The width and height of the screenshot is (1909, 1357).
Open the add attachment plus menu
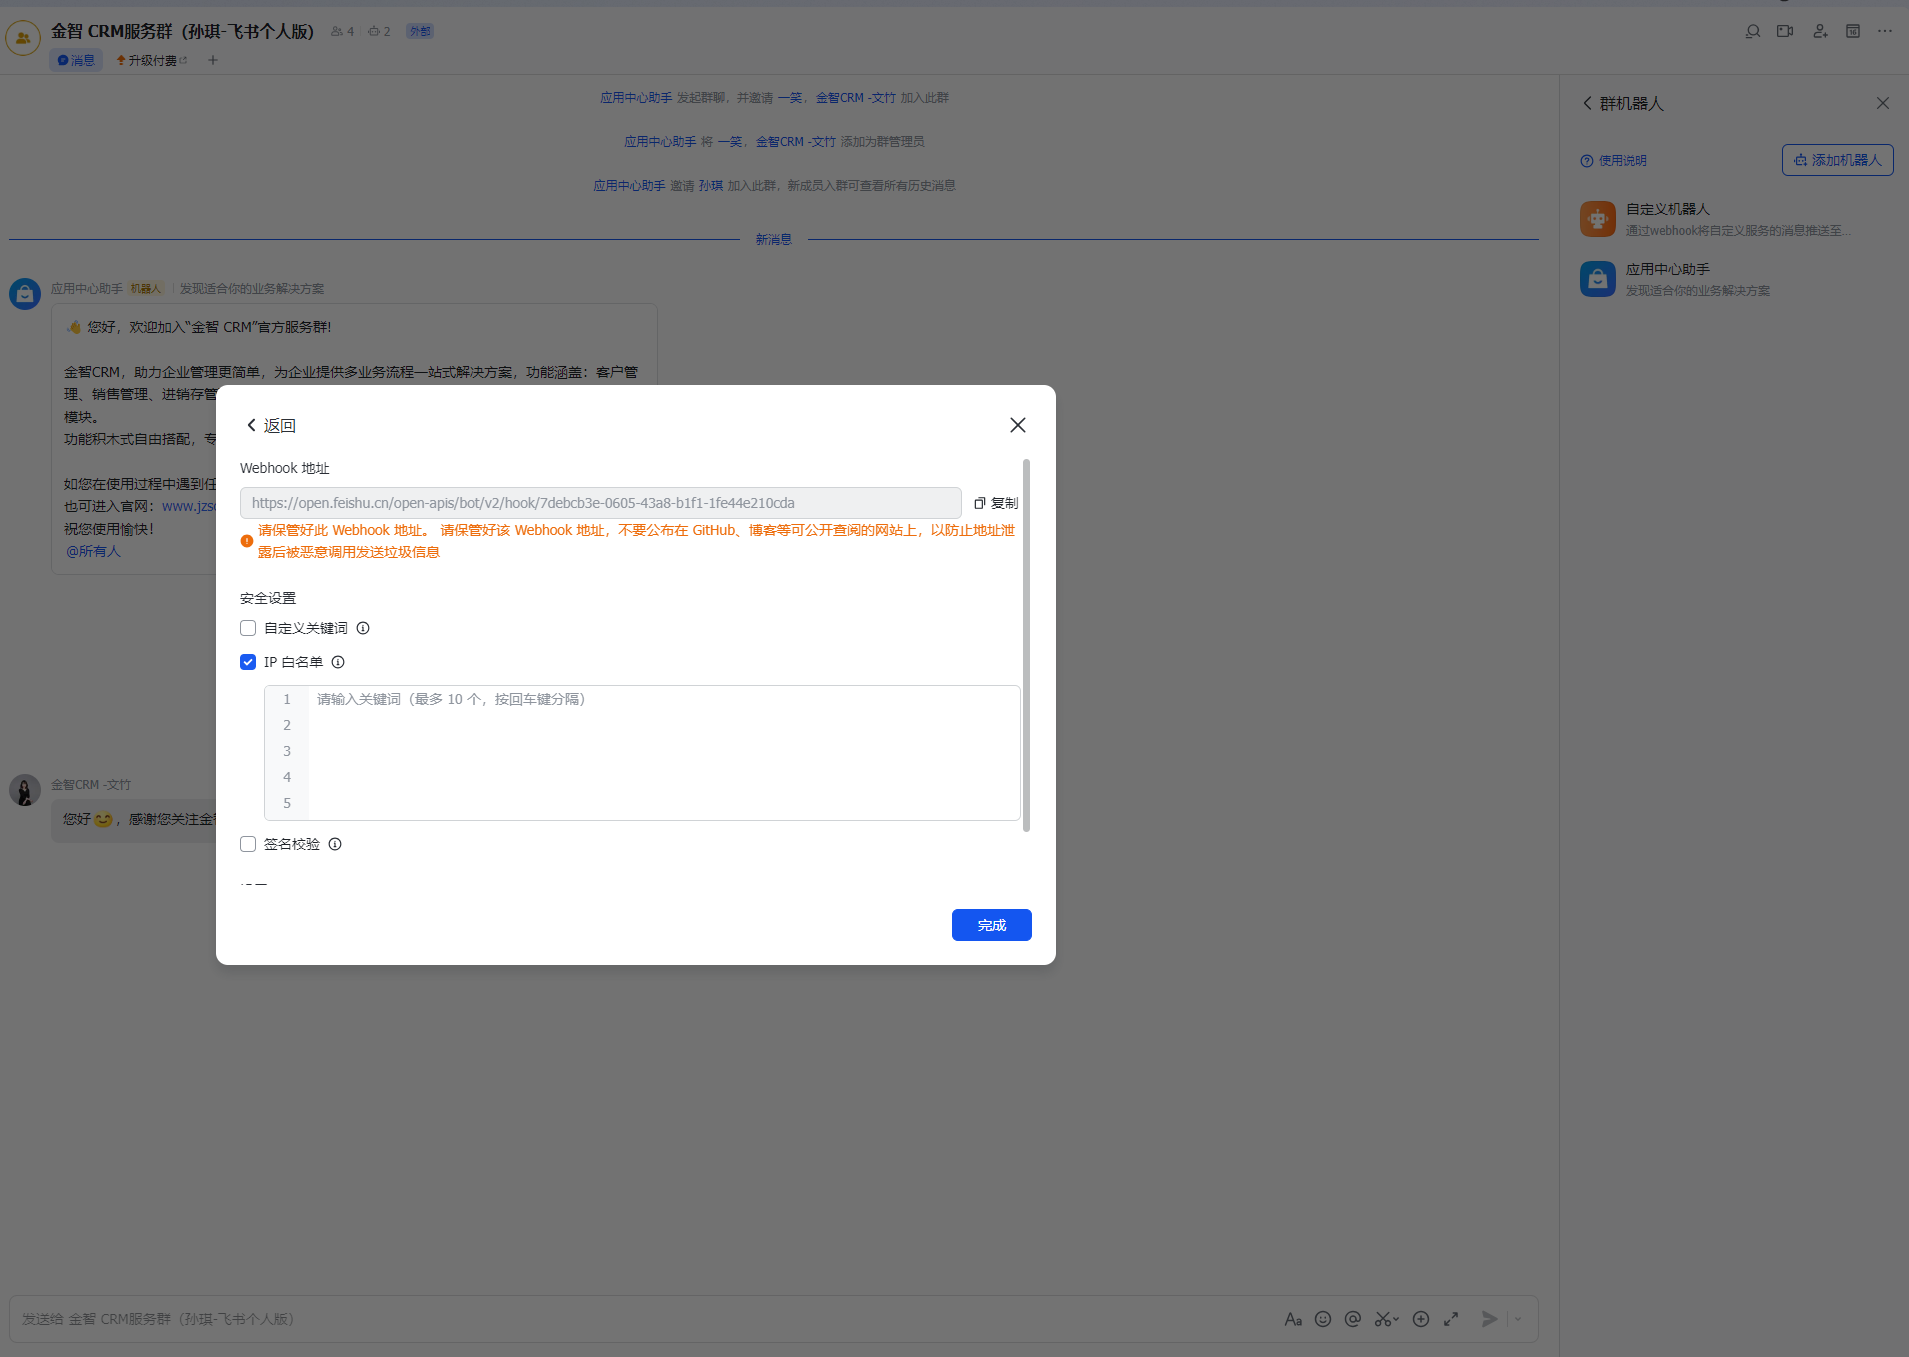1421,1319
